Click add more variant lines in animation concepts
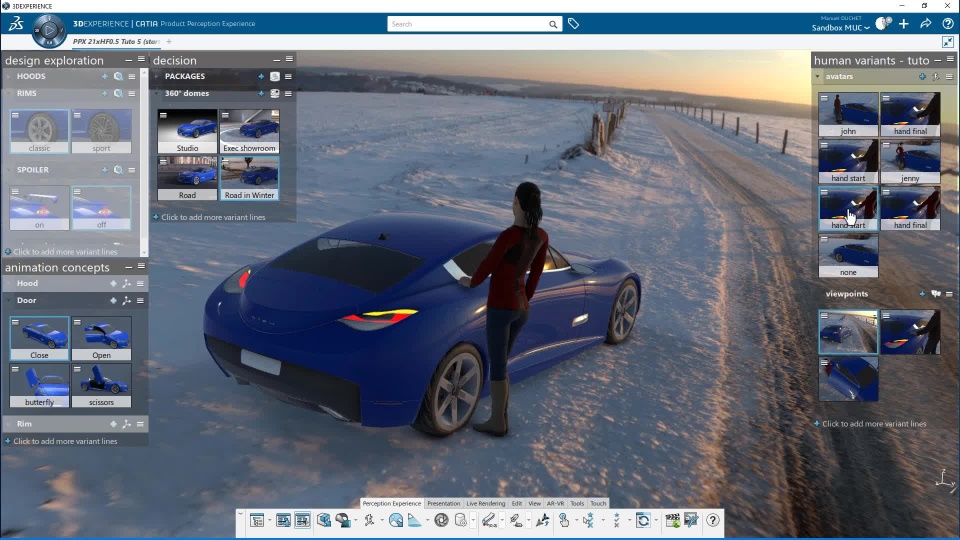 point(61,441)
